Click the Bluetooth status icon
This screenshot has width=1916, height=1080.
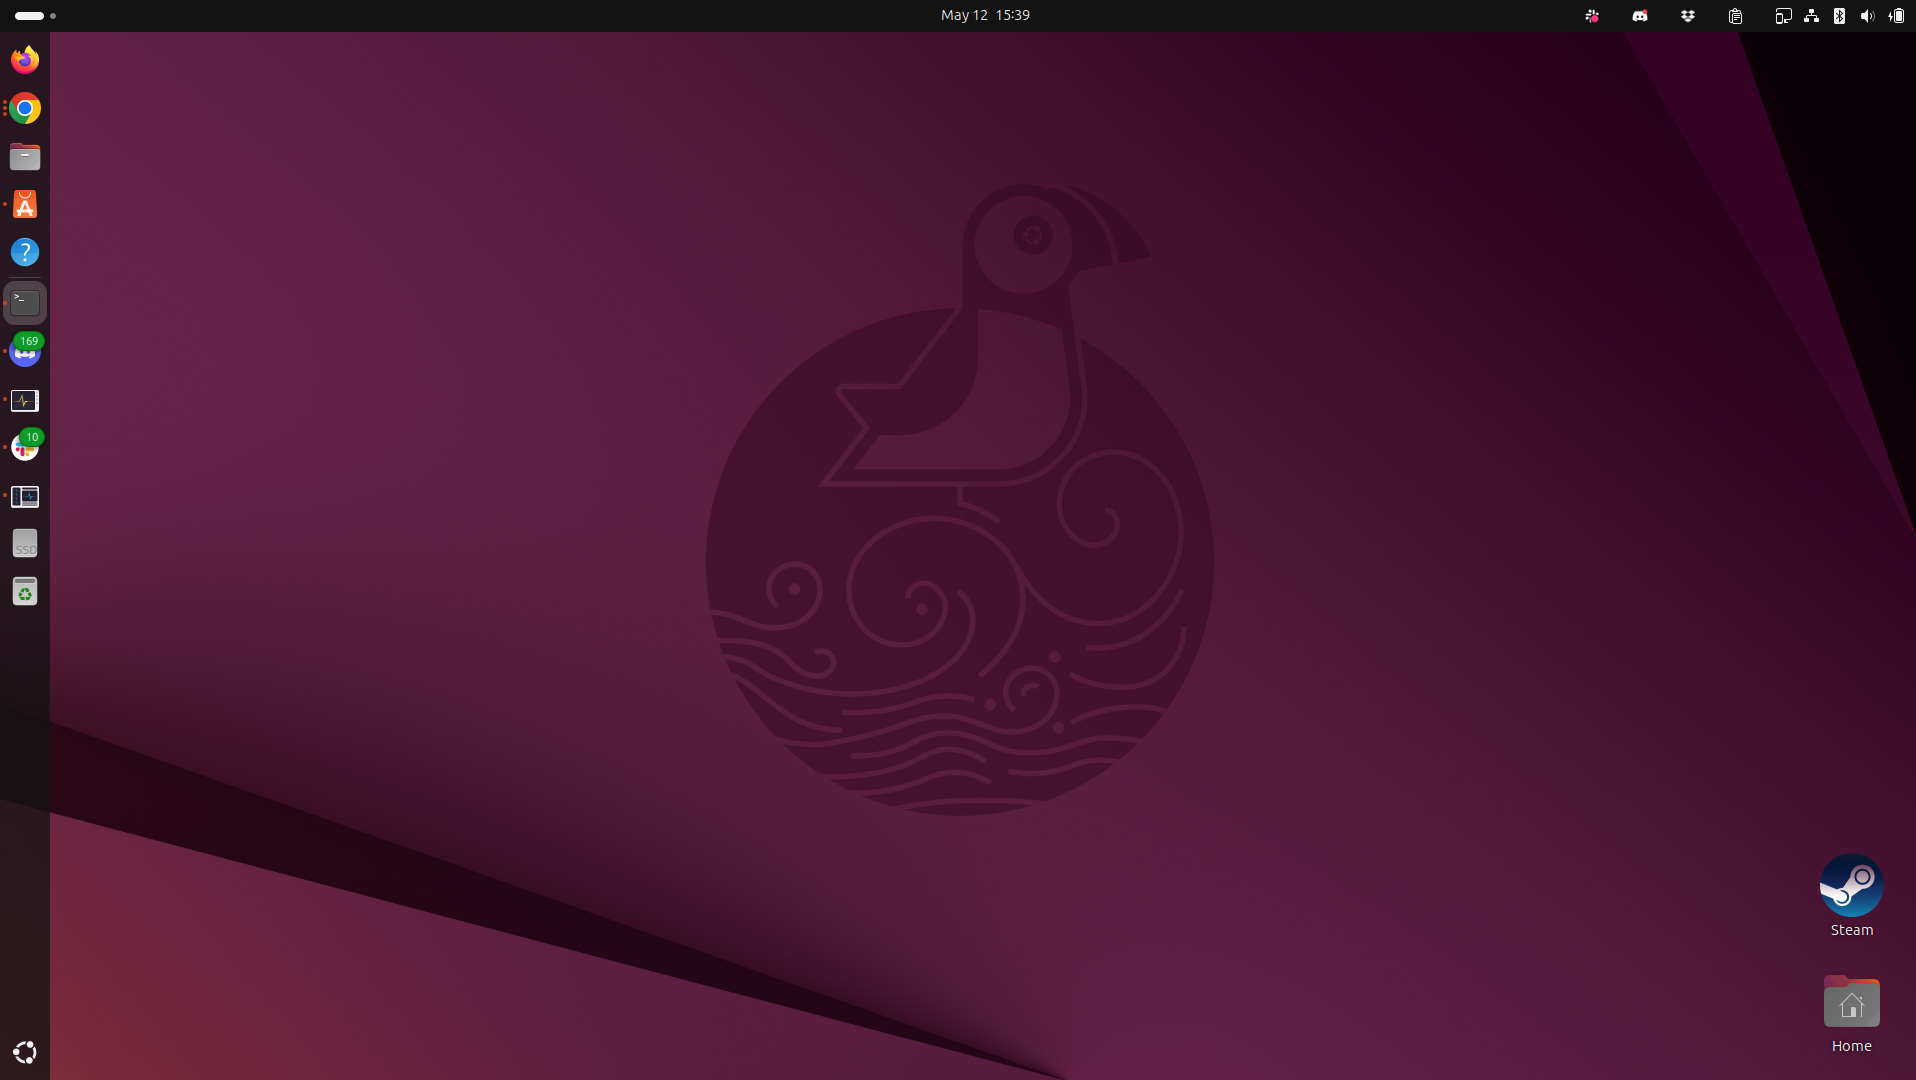[x=1839, y=16]
